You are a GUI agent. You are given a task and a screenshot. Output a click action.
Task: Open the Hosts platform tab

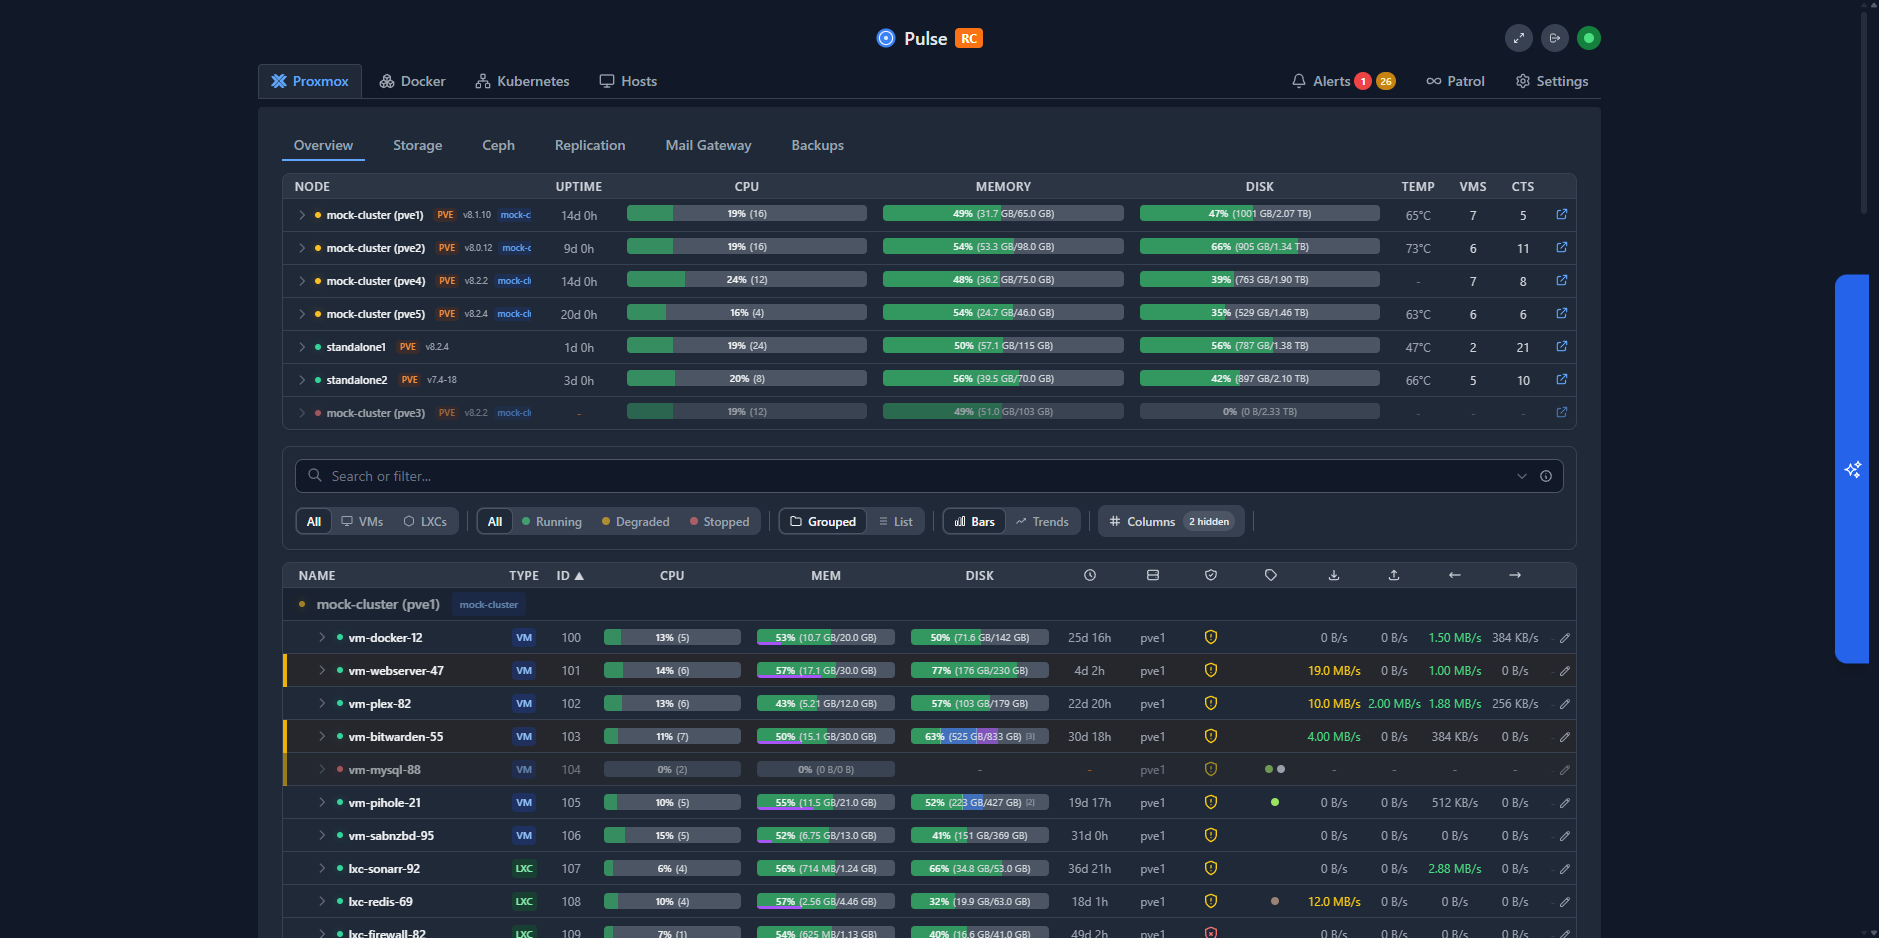[x=628, y=81]
